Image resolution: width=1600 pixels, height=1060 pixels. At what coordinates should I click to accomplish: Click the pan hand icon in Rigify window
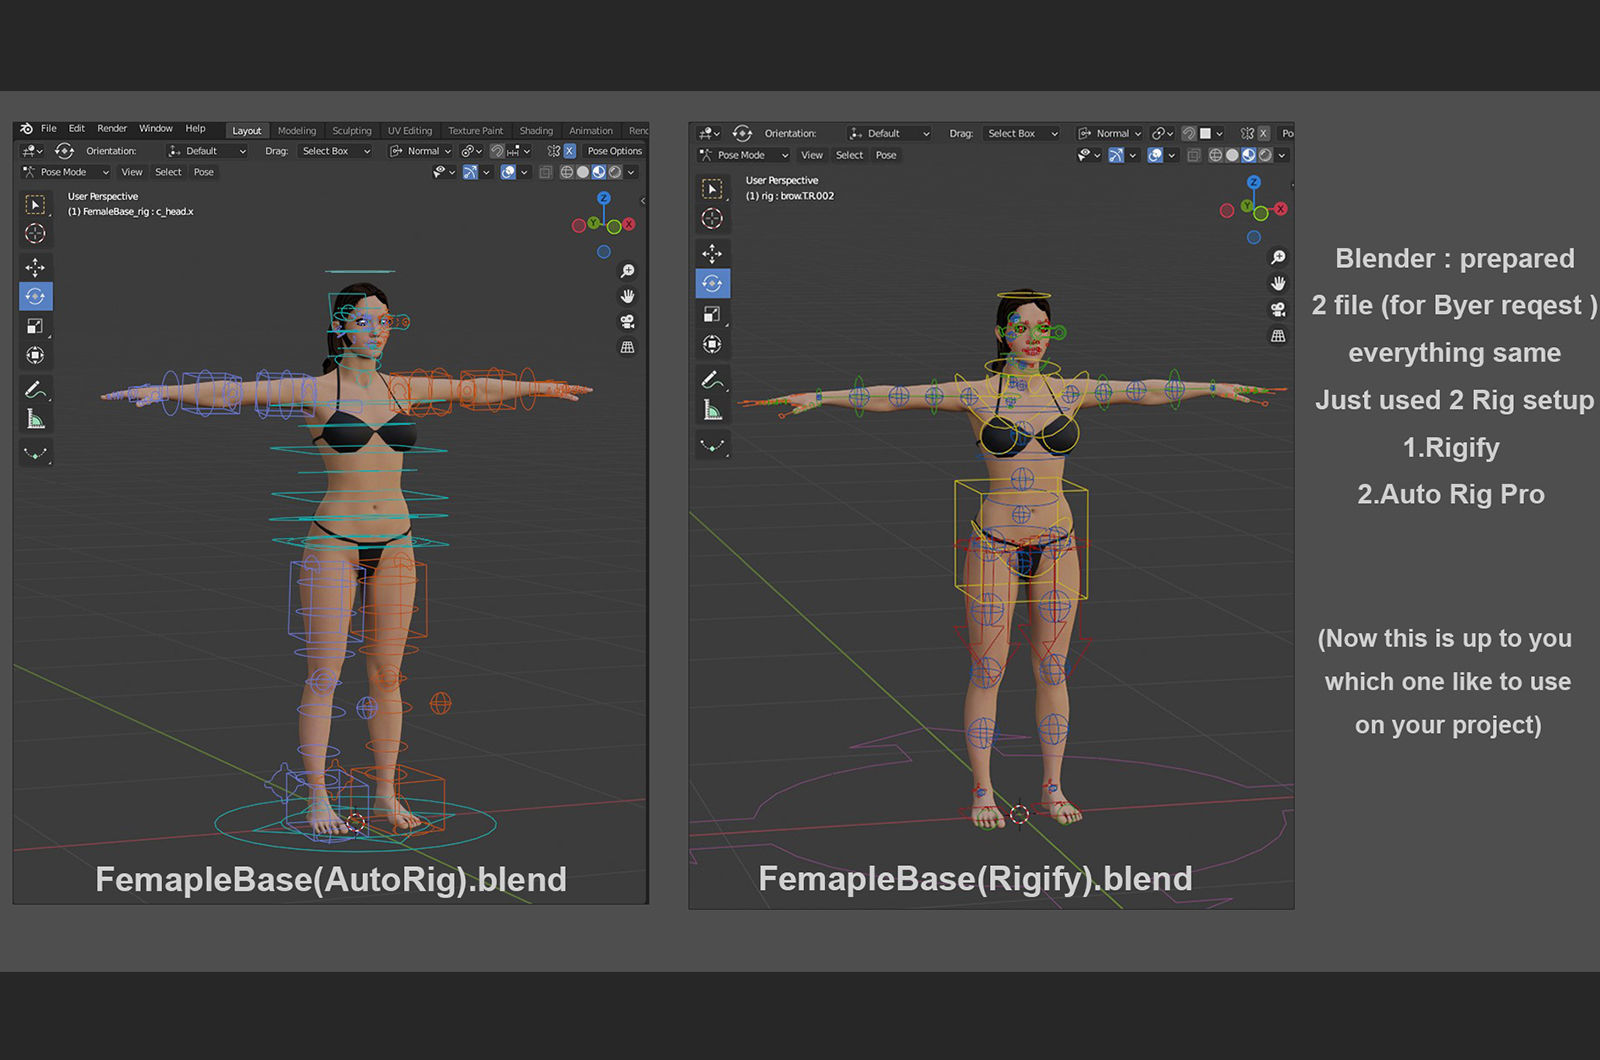coord(1278,284)
